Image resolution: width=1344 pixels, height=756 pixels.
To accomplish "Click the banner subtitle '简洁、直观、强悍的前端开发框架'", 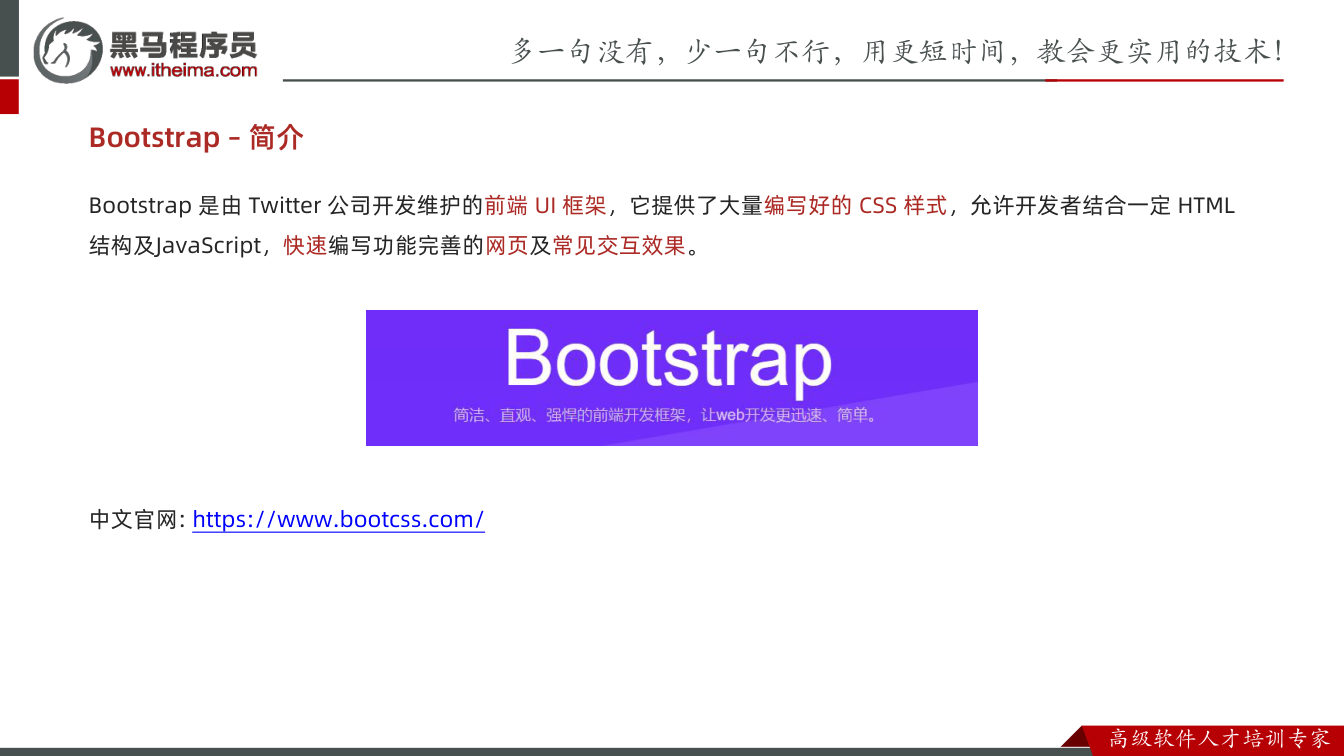I will pos(570,414).
